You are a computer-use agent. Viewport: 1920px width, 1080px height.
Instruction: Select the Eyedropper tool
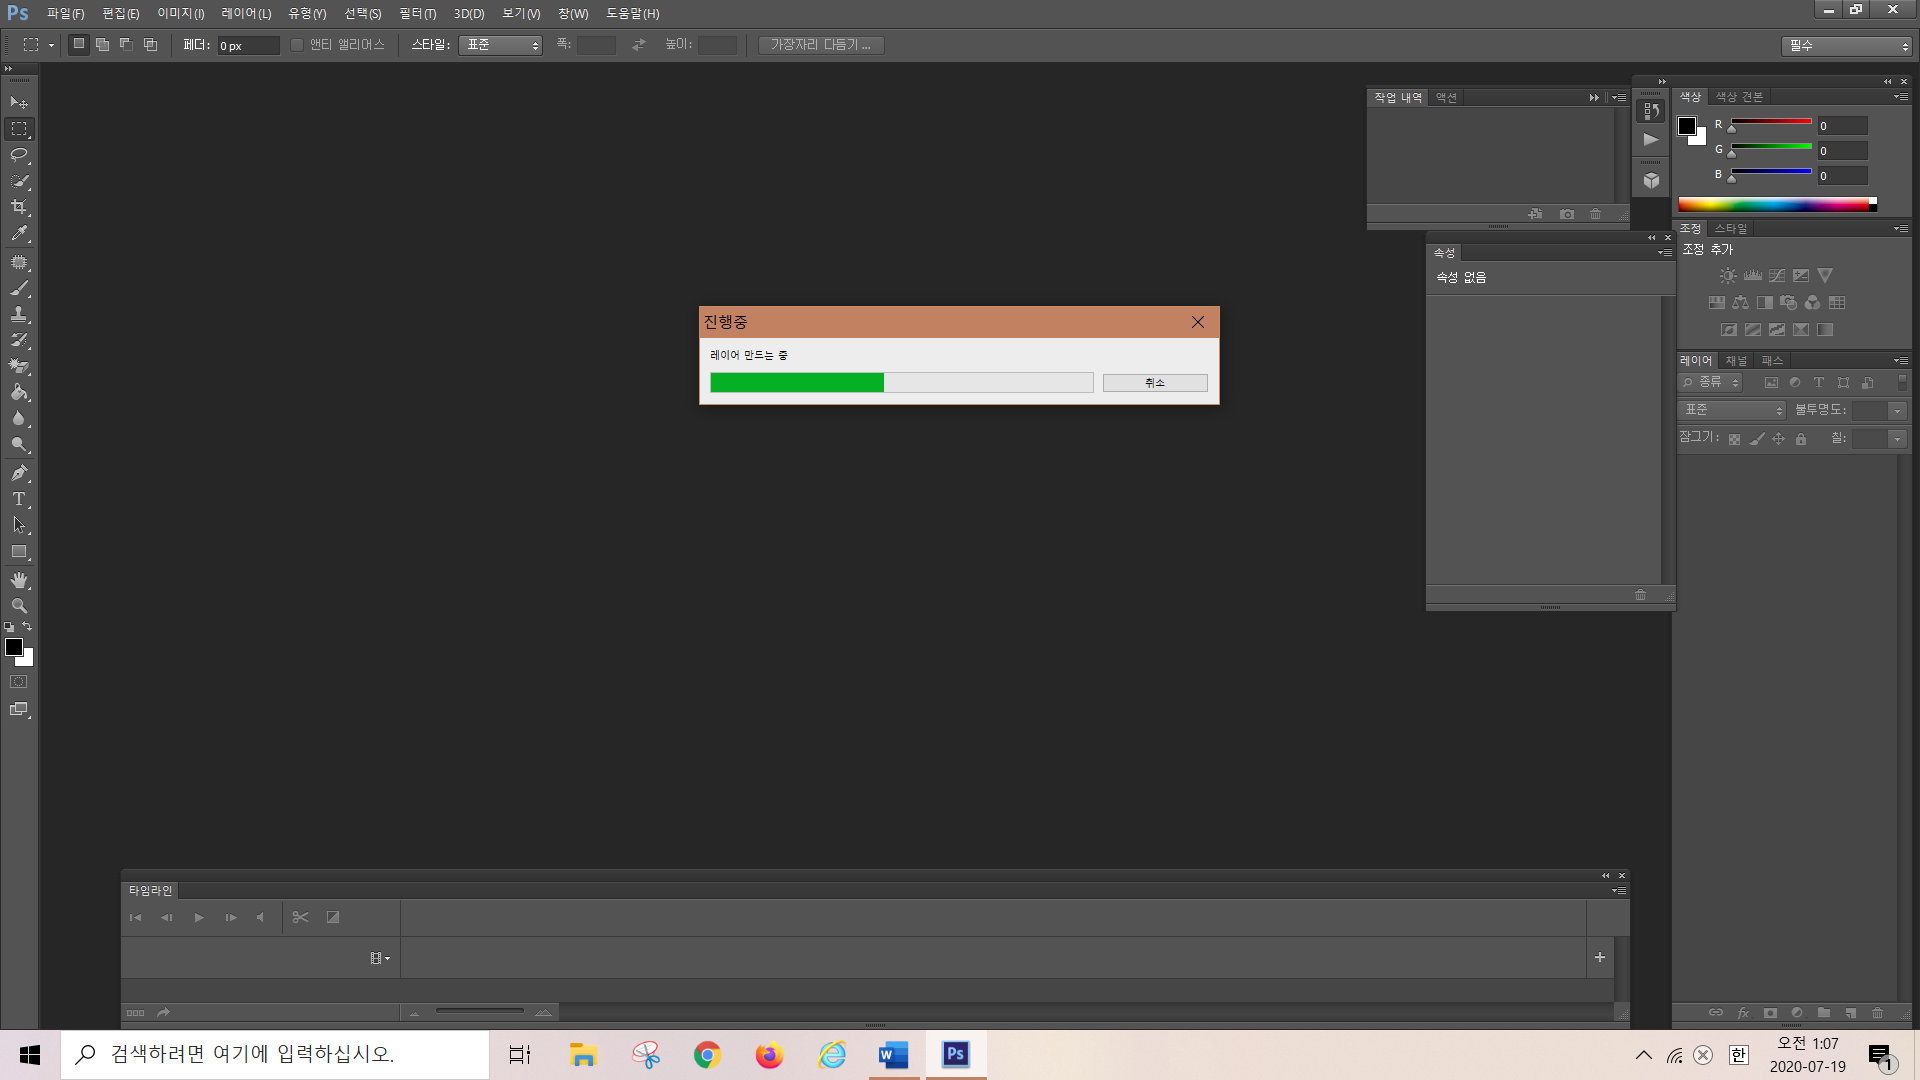pyautogui.click(x=19, y=234)
